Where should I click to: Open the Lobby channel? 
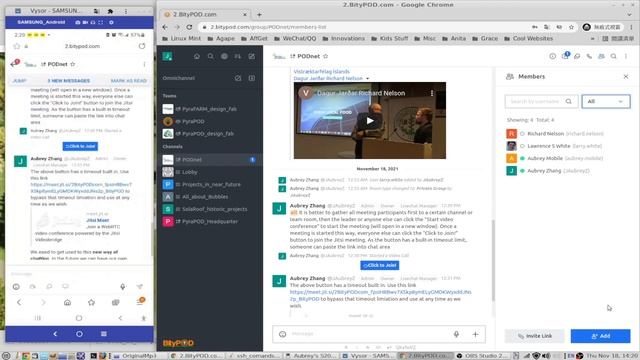tap(210, 172)
